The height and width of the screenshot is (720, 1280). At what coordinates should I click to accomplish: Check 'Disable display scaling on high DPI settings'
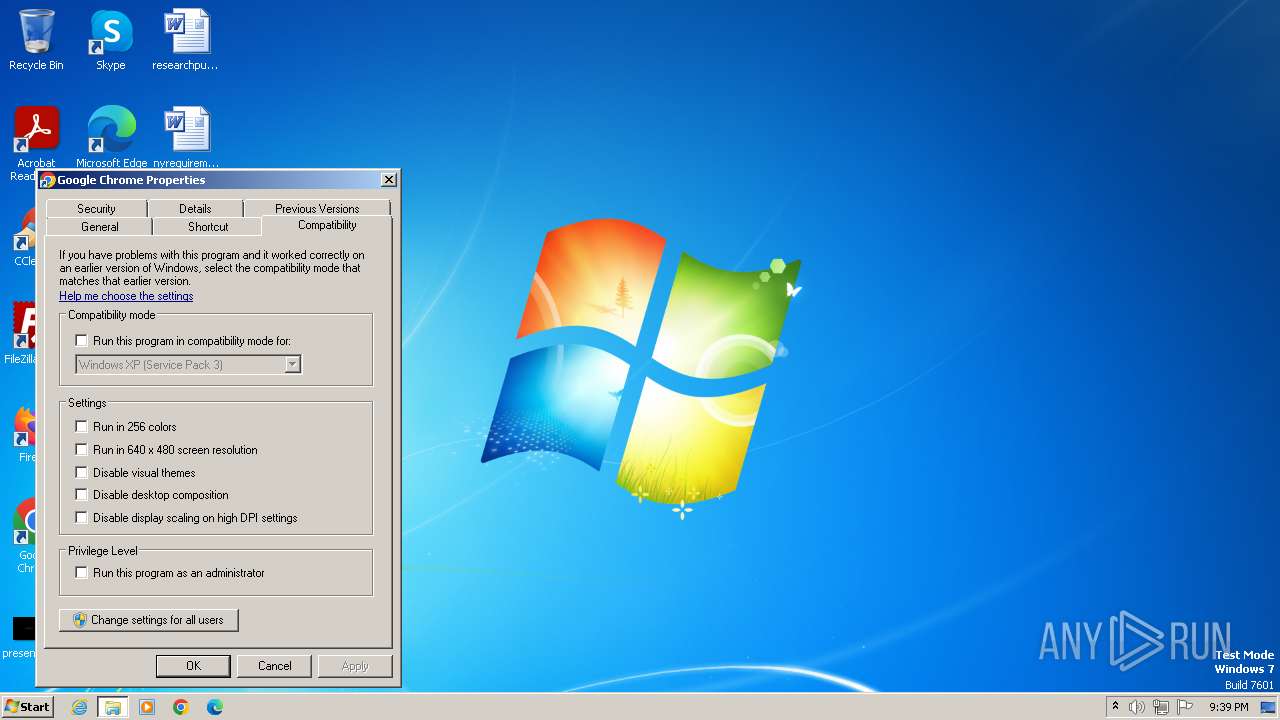[82, 518]
